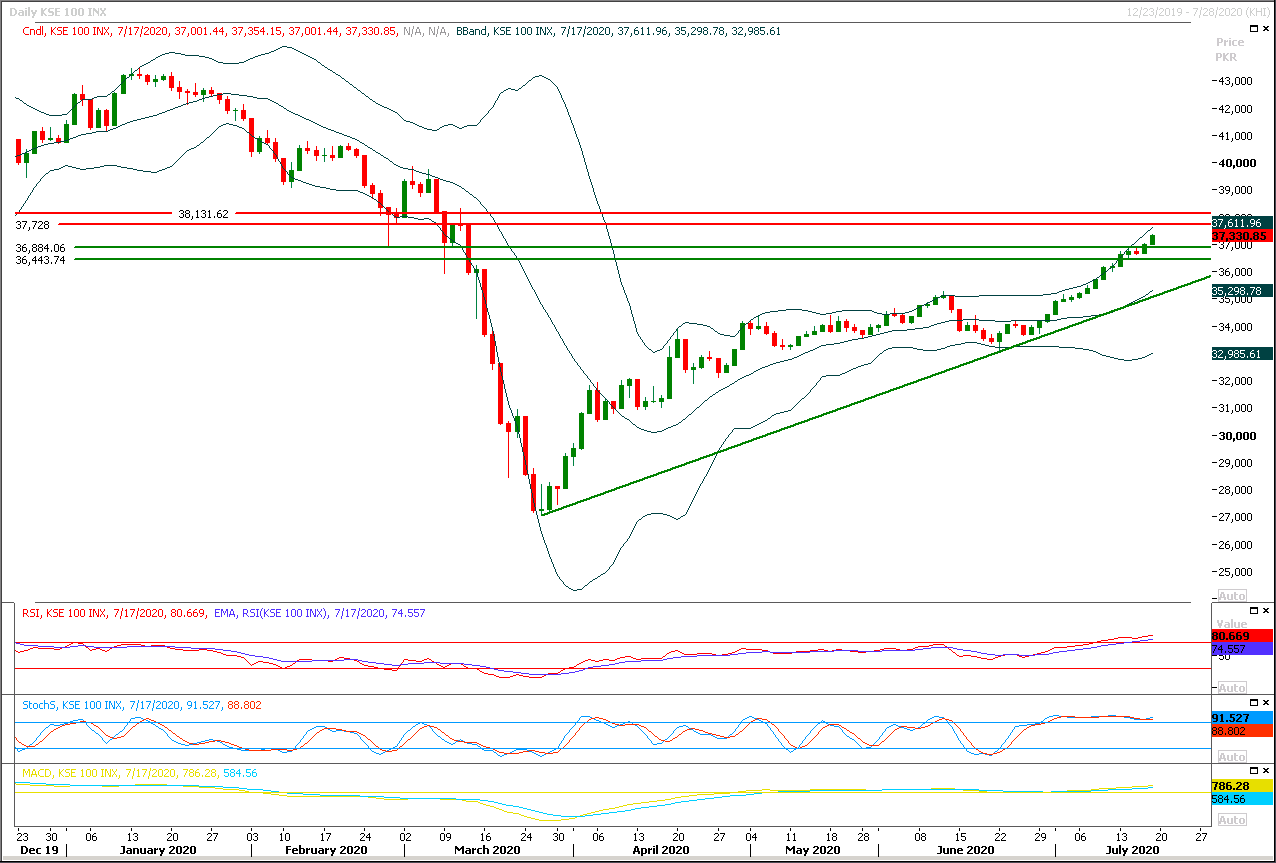This screenshot has height=863, width=1276.
Task: Click the 25,000 price axis label
Action: 1236,572
